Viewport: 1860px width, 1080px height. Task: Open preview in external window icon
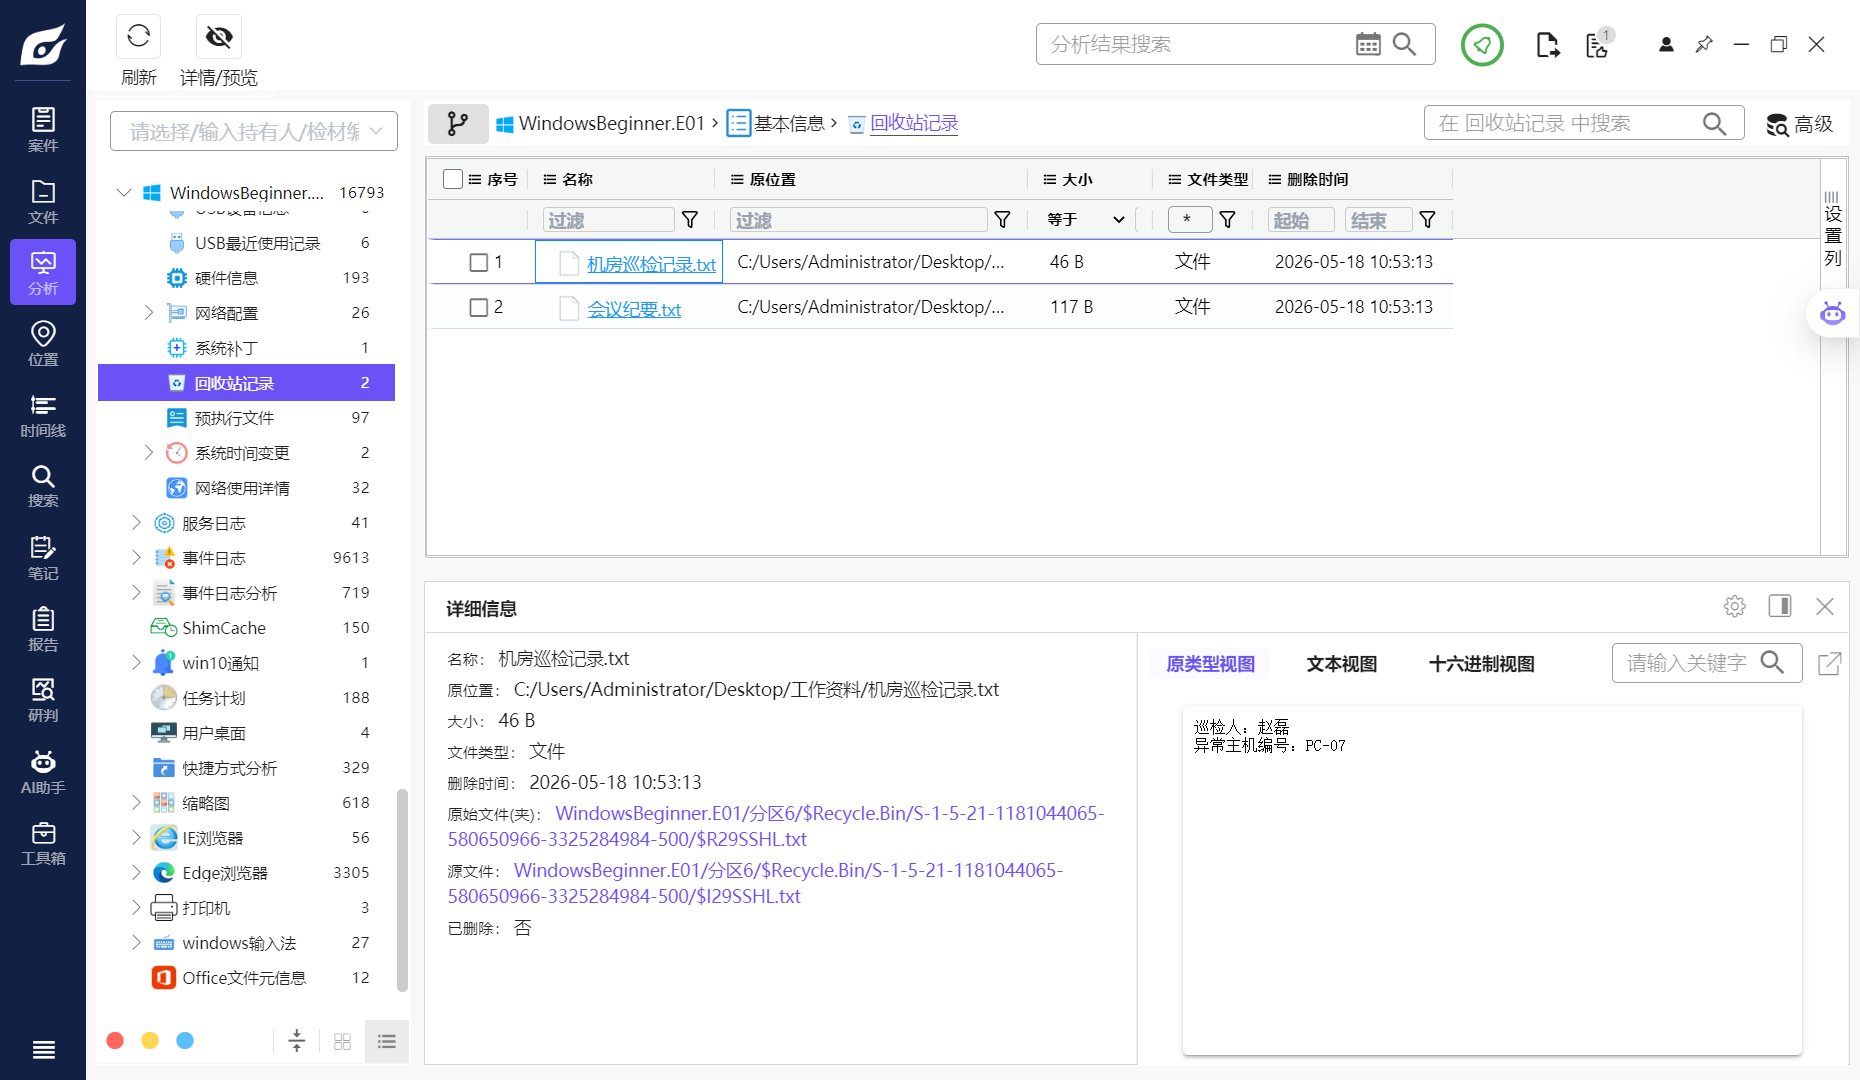click(x=1829, y=663)
